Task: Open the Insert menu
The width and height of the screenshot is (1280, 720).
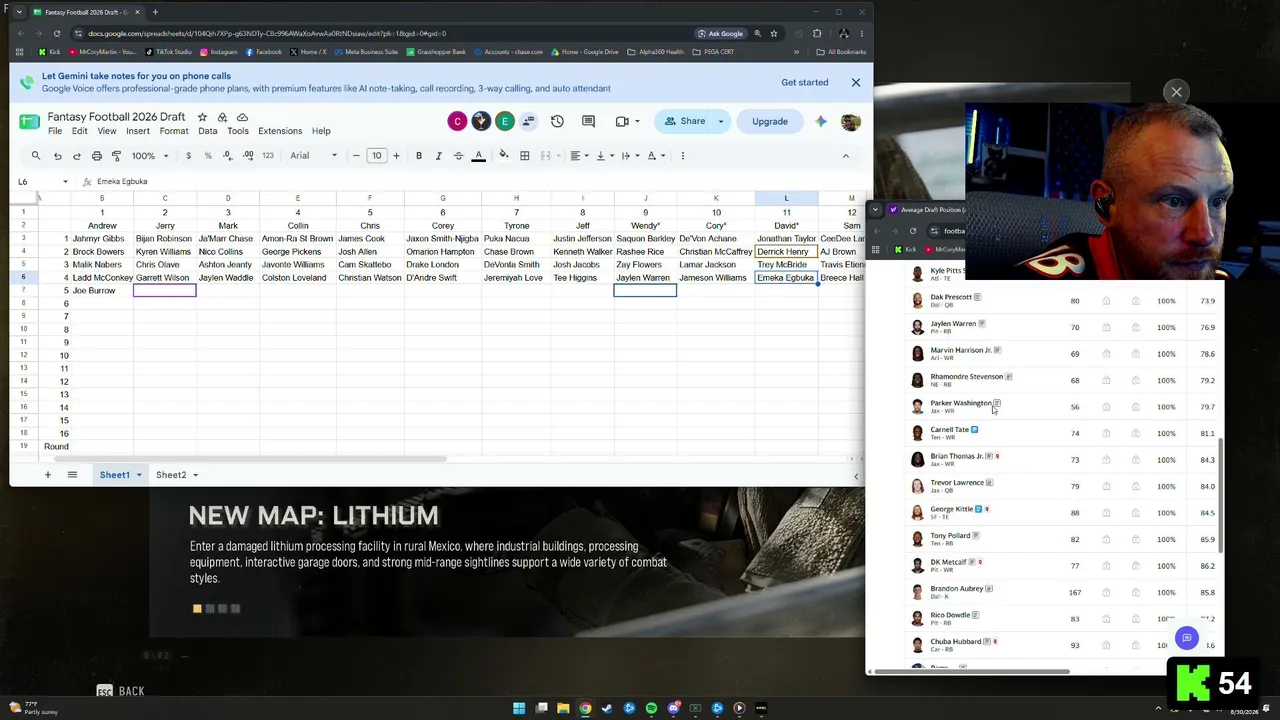Action: (138, 131)
